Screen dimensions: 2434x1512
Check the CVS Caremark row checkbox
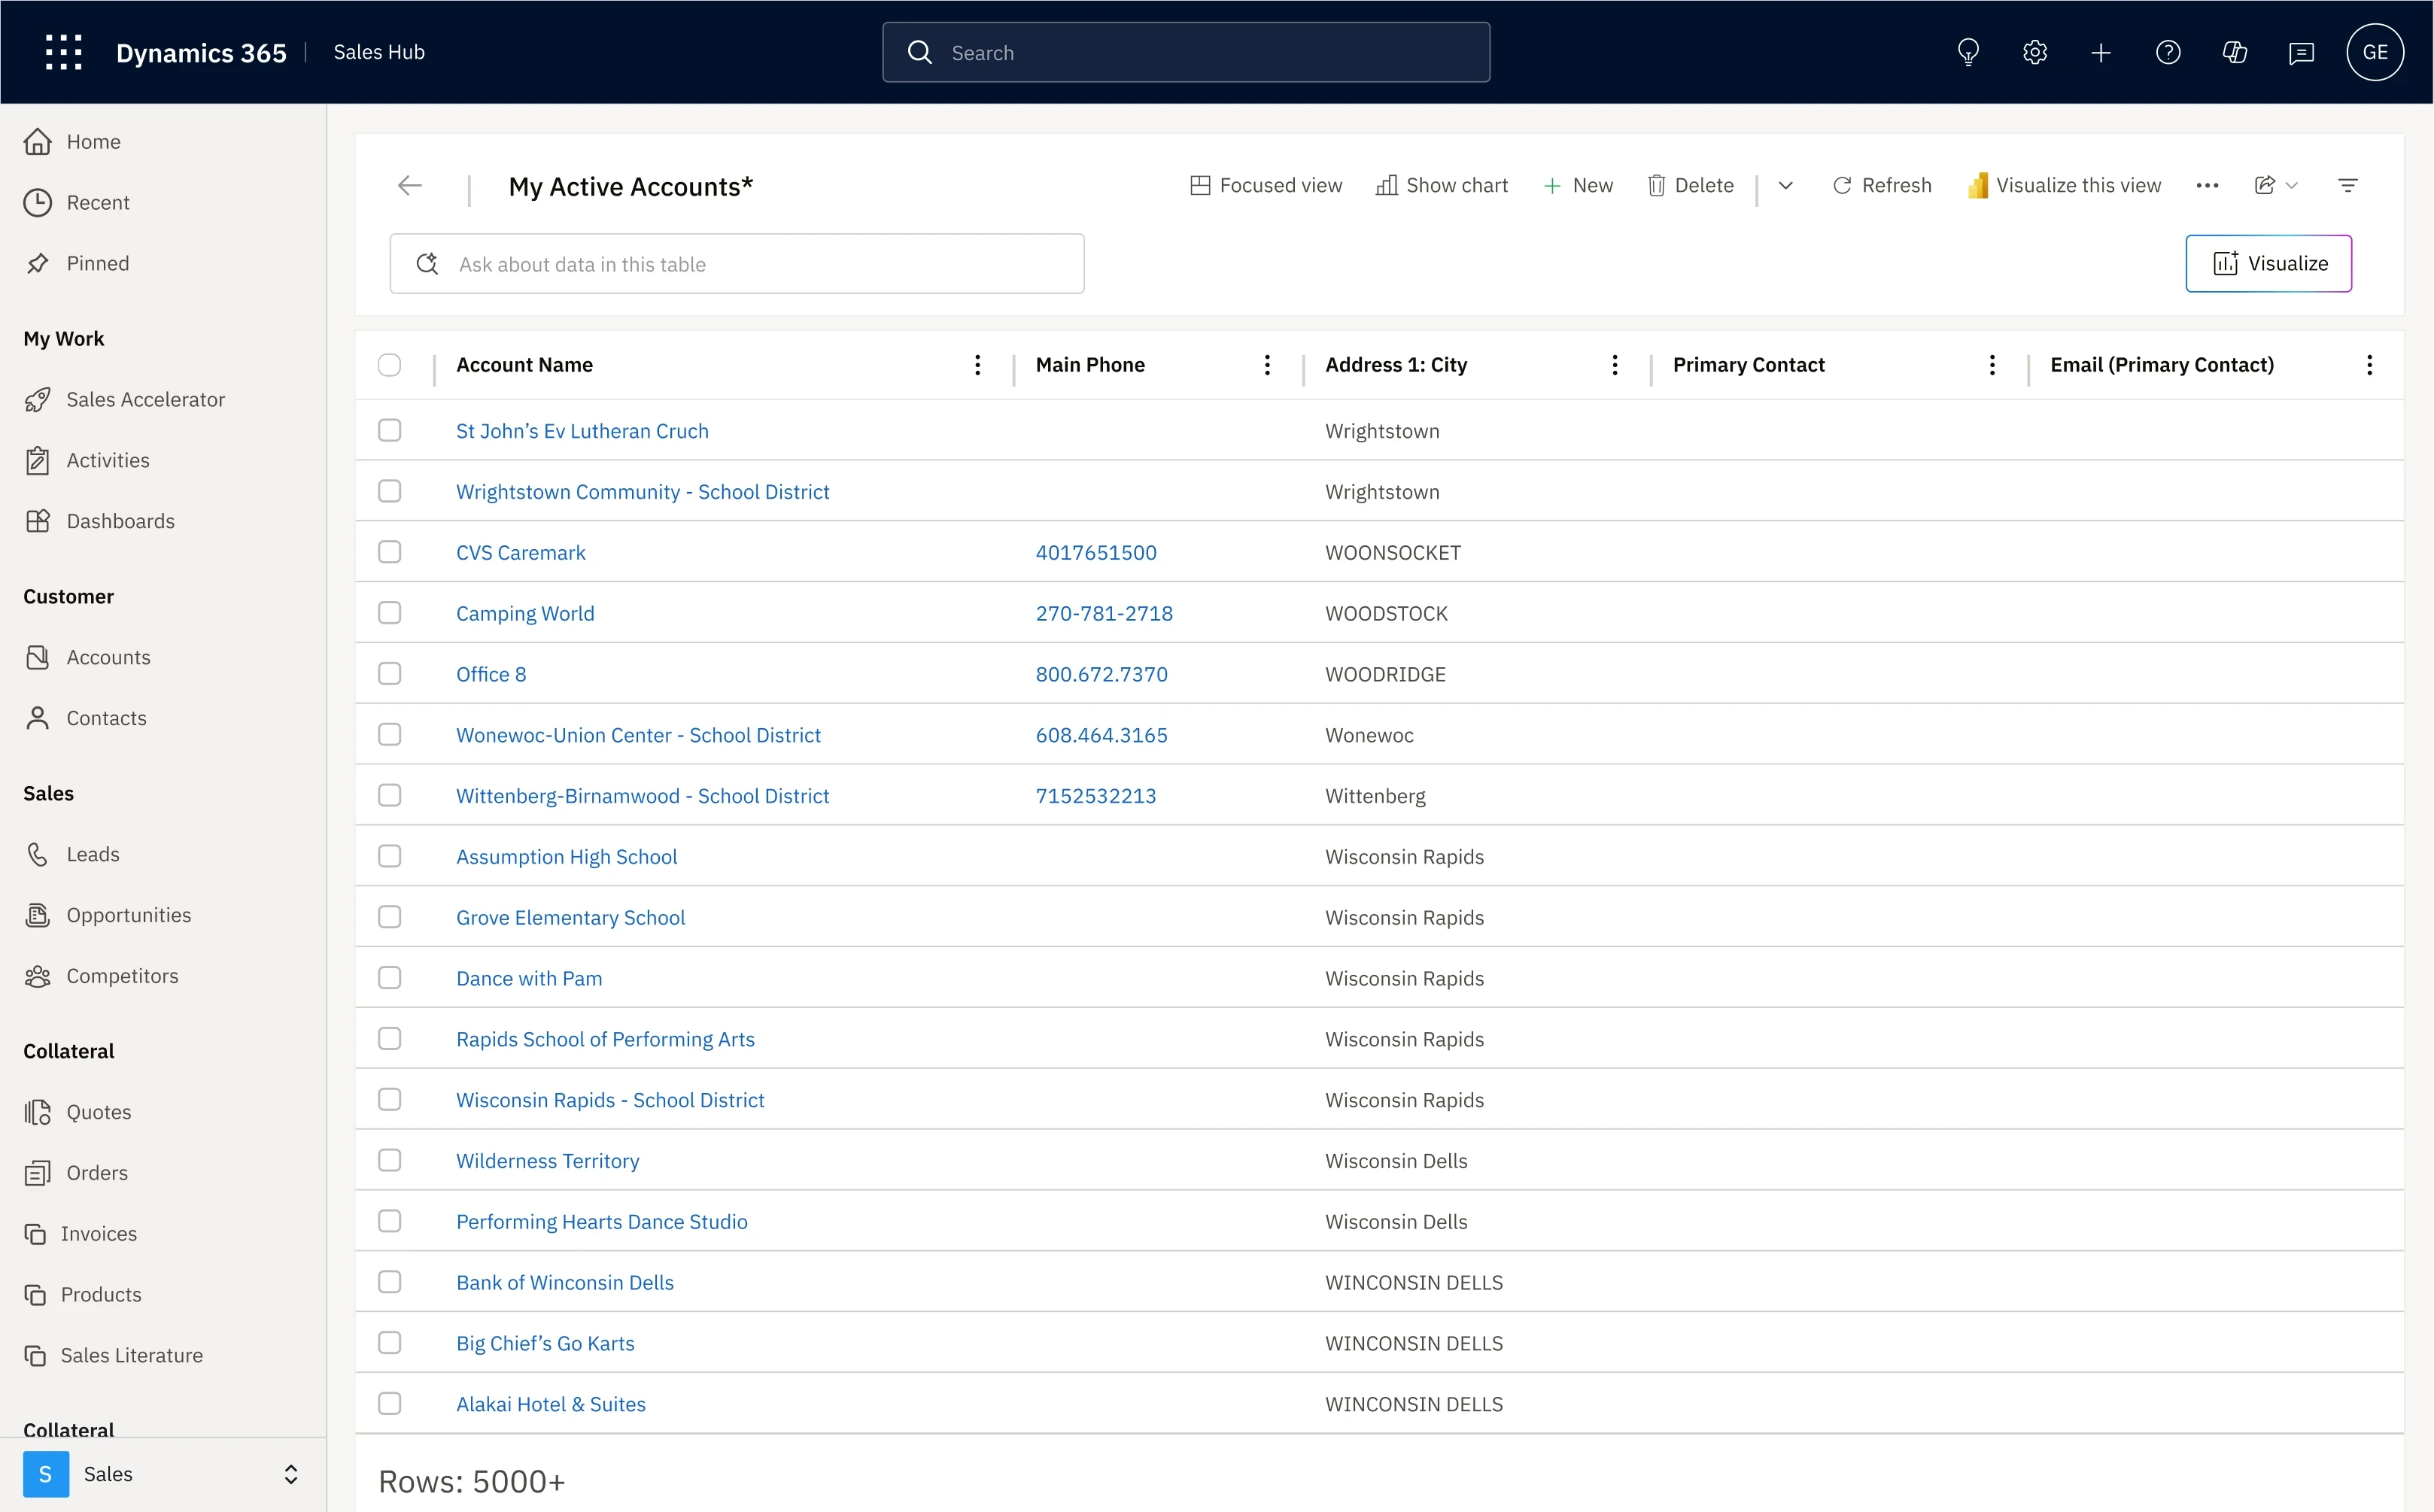pyautogui.click(x=390, y=552)
